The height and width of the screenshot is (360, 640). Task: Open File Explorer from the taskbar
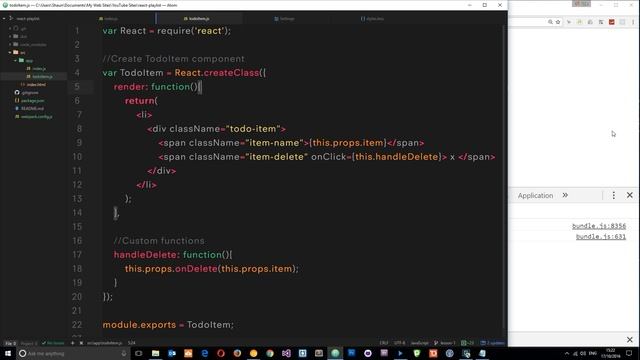click(x=155, y=353)
